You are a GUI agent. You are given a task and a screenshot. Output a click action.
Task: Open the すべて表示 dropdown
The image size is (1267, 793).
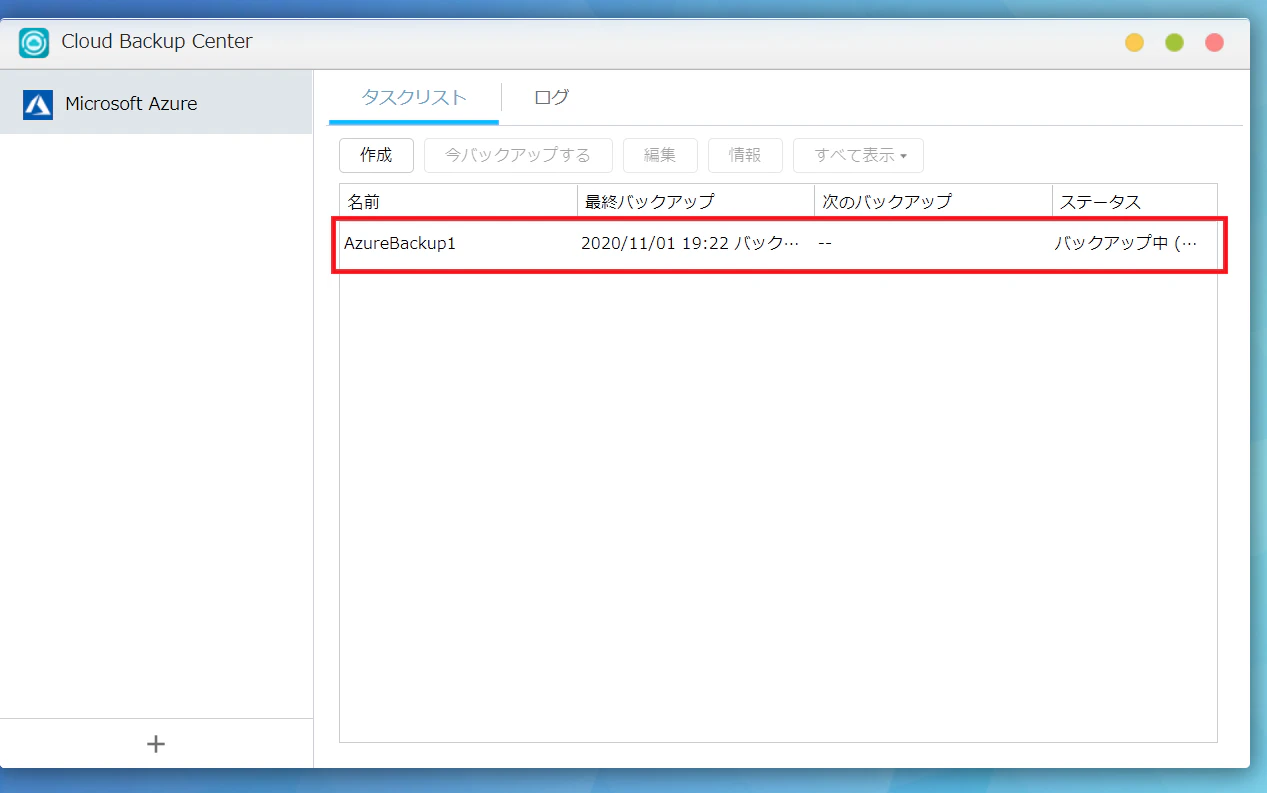(x=858, y=155)
